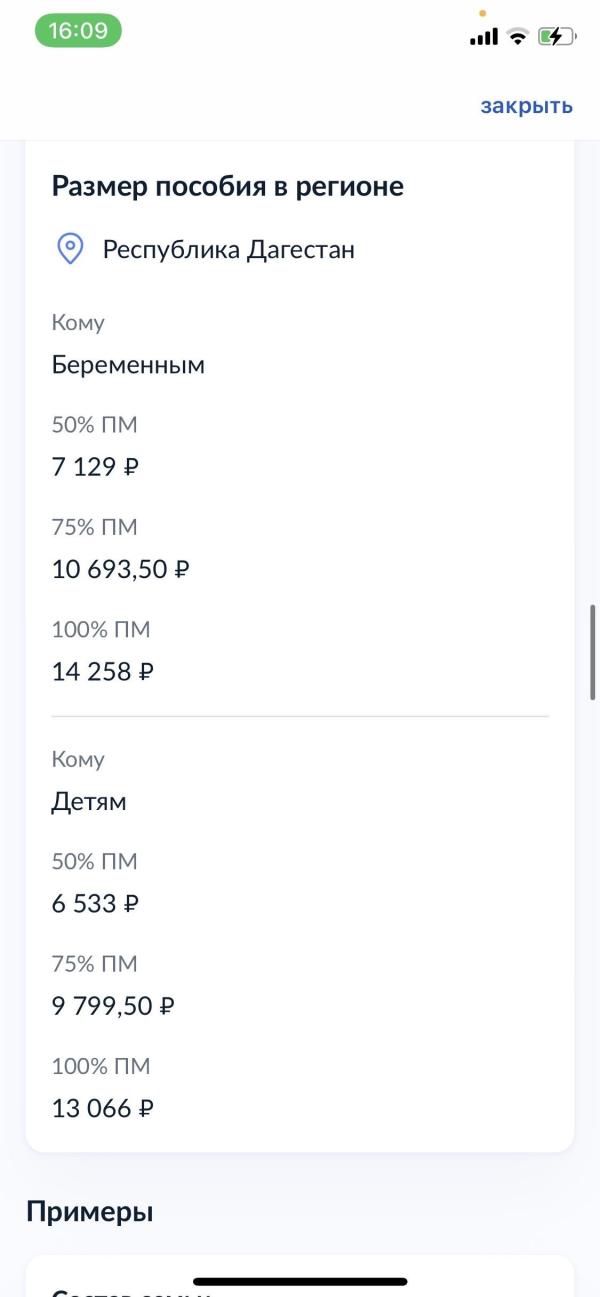Screen dimensions: 600x1297
Task: Select the Детям recipient label
Action: [89, 802]
